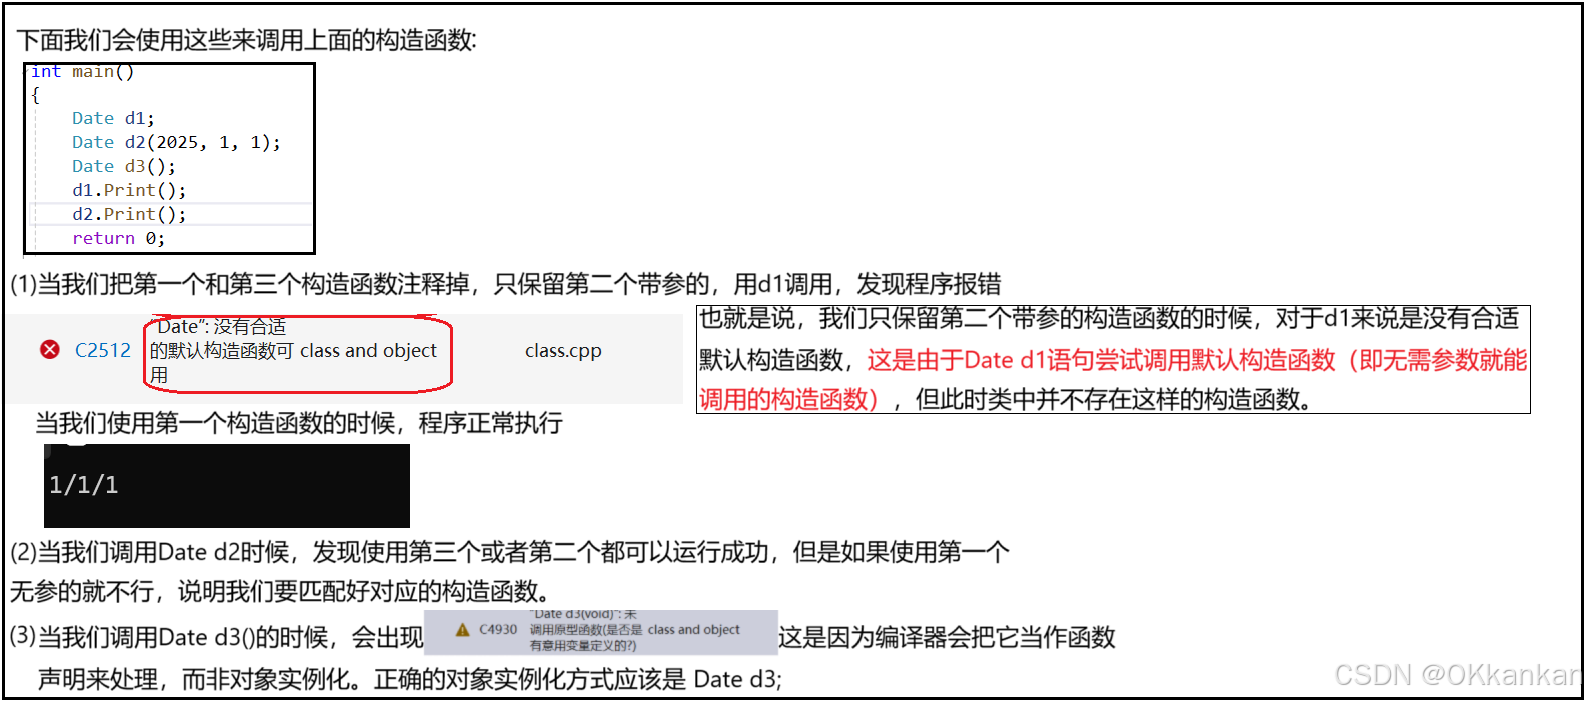Click text "这是因为编译器会把它当作函数"

click(x=947, y=637)
